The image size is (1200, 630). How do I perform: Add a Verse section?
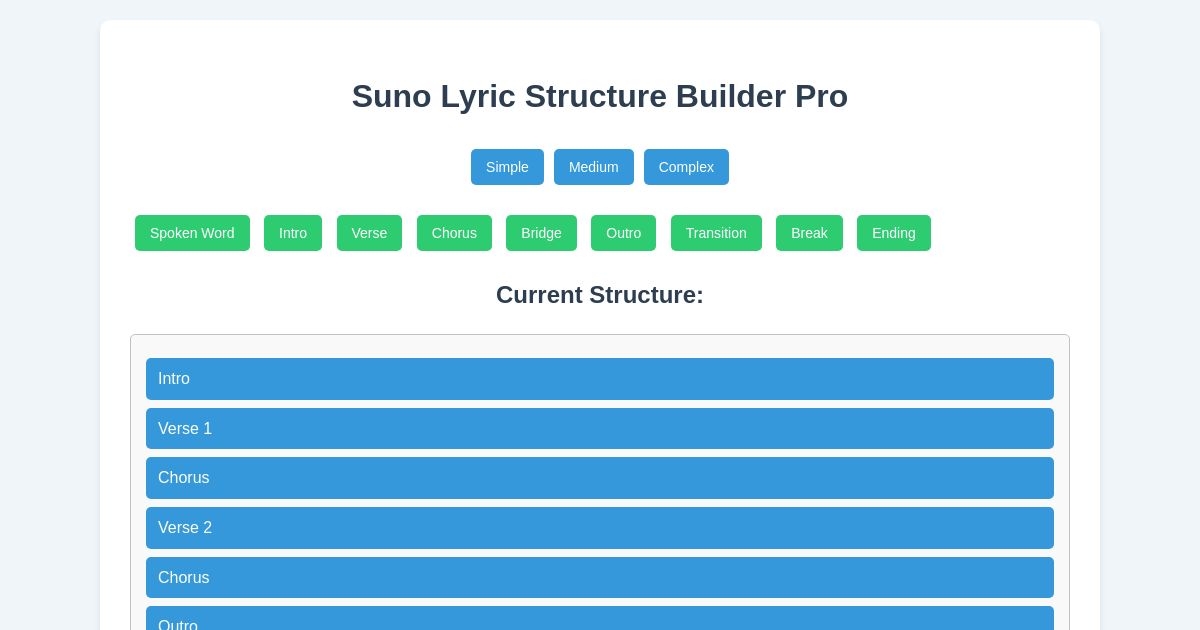pos(369,233)
